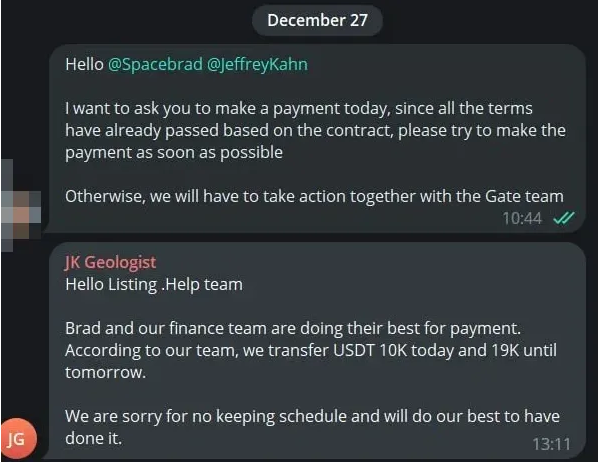Click the 'payment as soon as possible' line
The height and width of the screenshot is (462, 598).
tap(174, 153)
